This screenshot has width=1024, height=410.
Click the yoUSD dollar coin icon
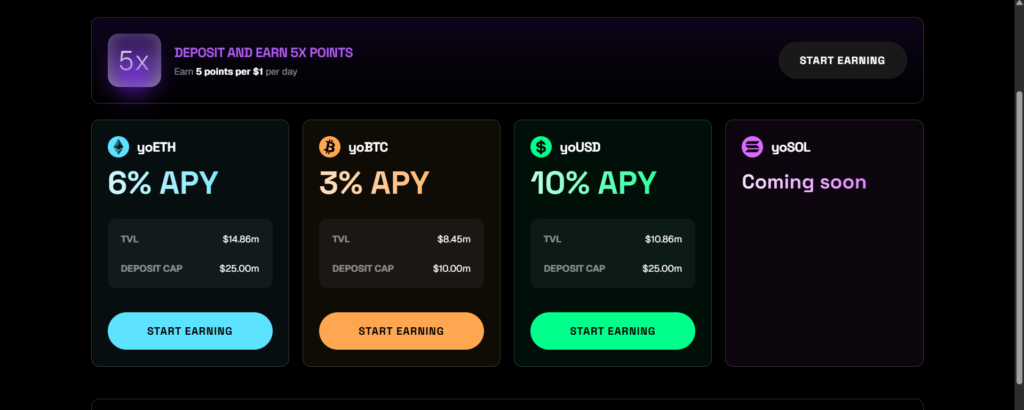pyautogui.click(x=541, y=147)
